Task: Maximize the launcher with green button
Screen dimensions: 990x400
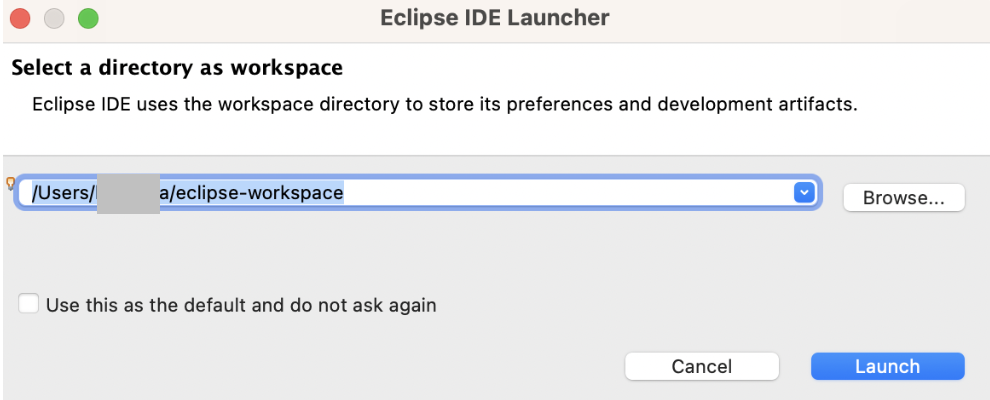Action: [88, 19]
